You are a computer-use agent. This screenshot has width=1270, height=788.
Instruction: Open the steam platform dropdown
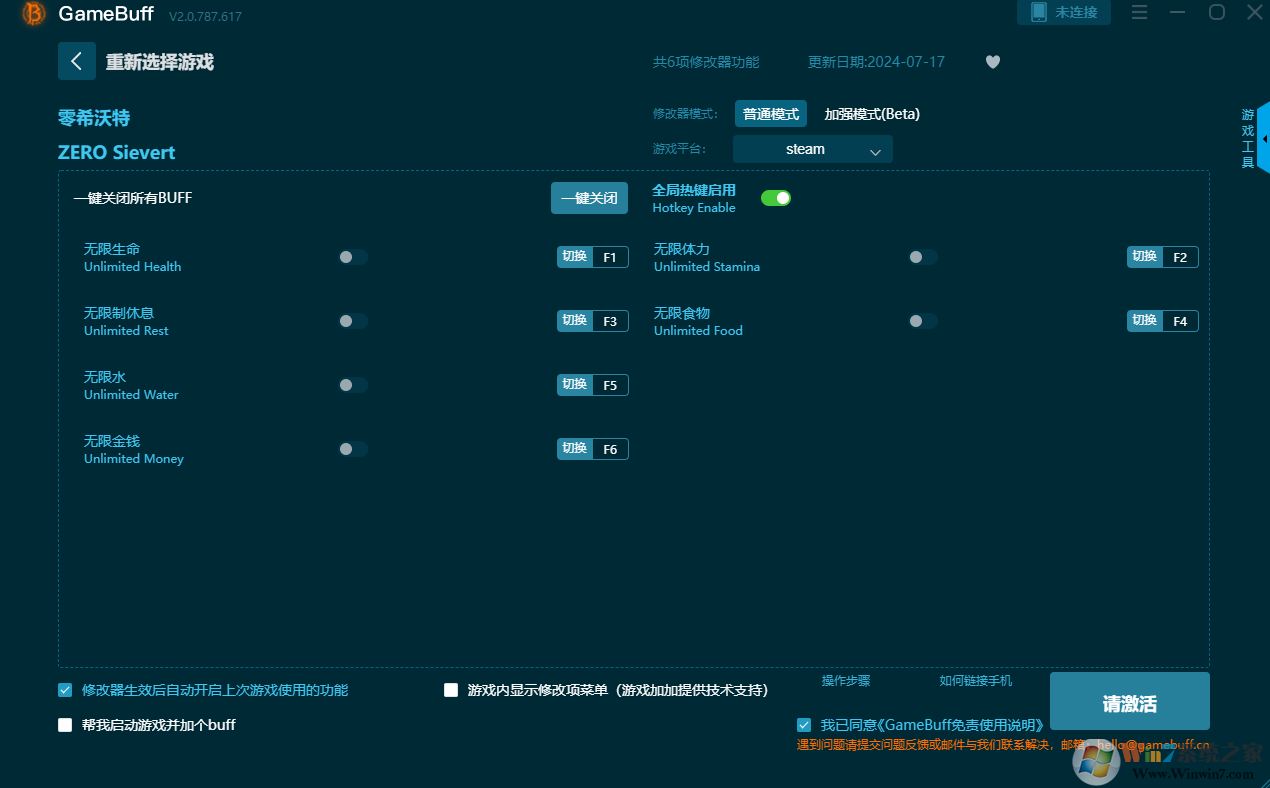point(812,150)
